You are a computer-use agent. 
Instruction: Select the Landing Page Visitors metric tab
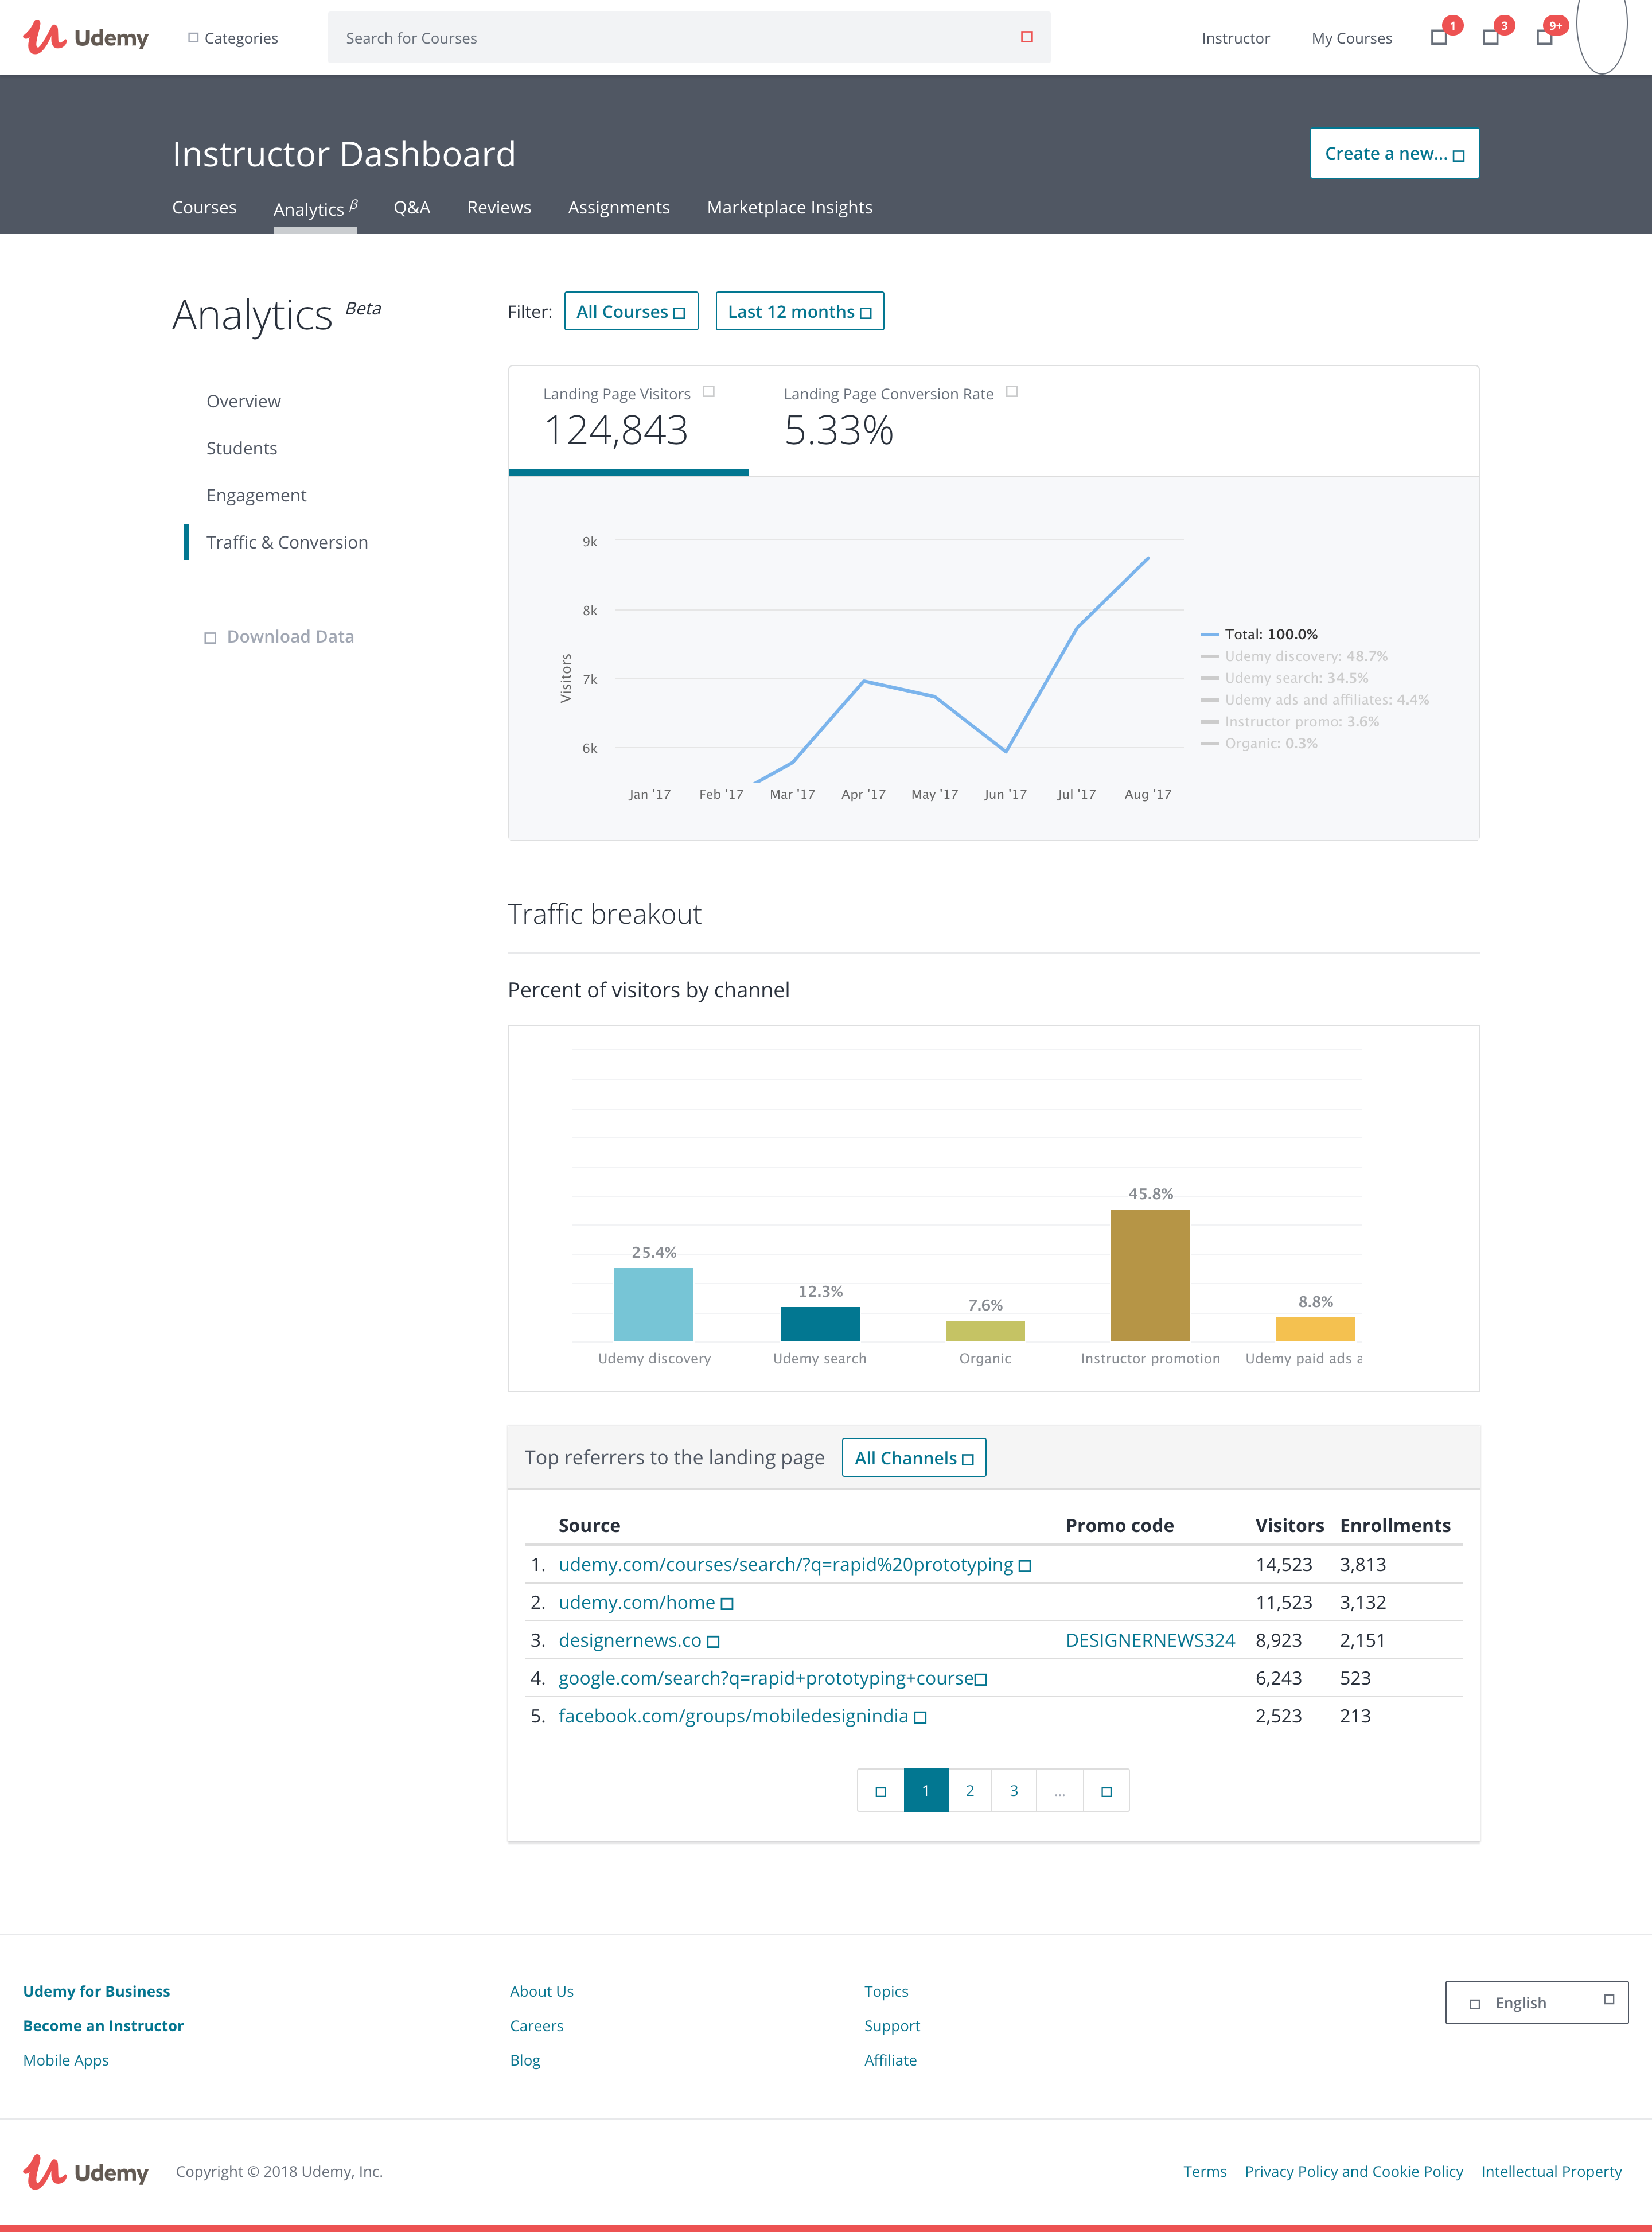click(629, 420)
